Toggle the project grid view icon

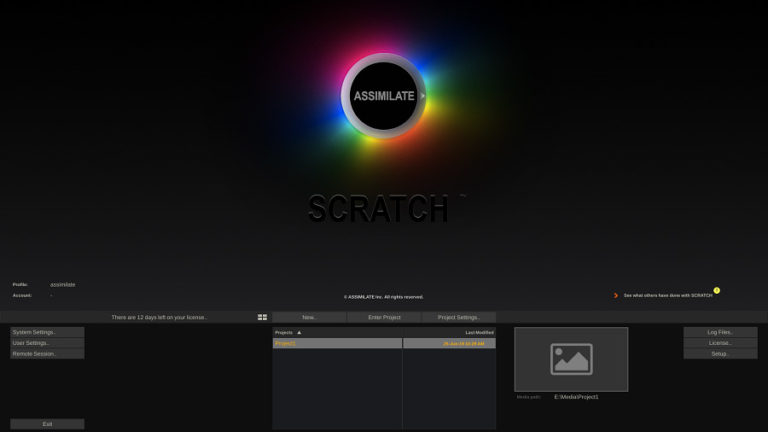[x=263, y=317]
